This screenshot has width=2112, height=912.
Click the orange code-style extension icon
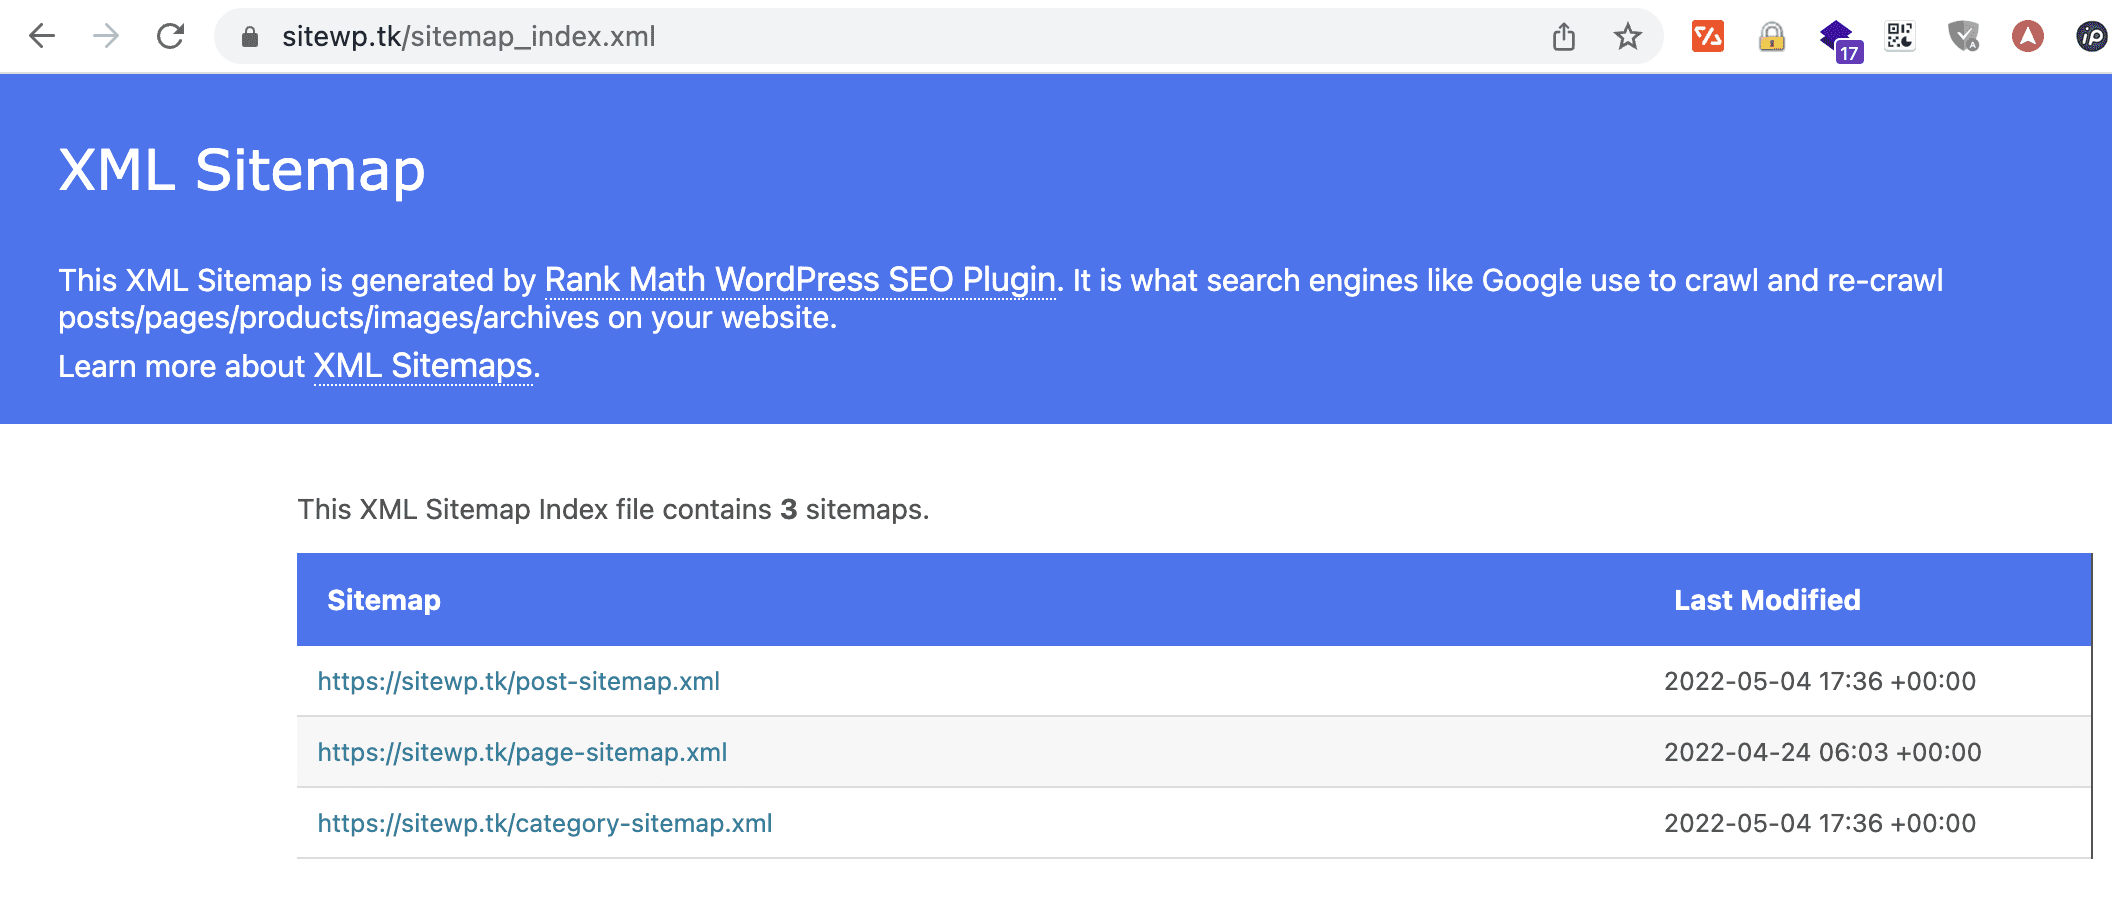[1708, 36]
